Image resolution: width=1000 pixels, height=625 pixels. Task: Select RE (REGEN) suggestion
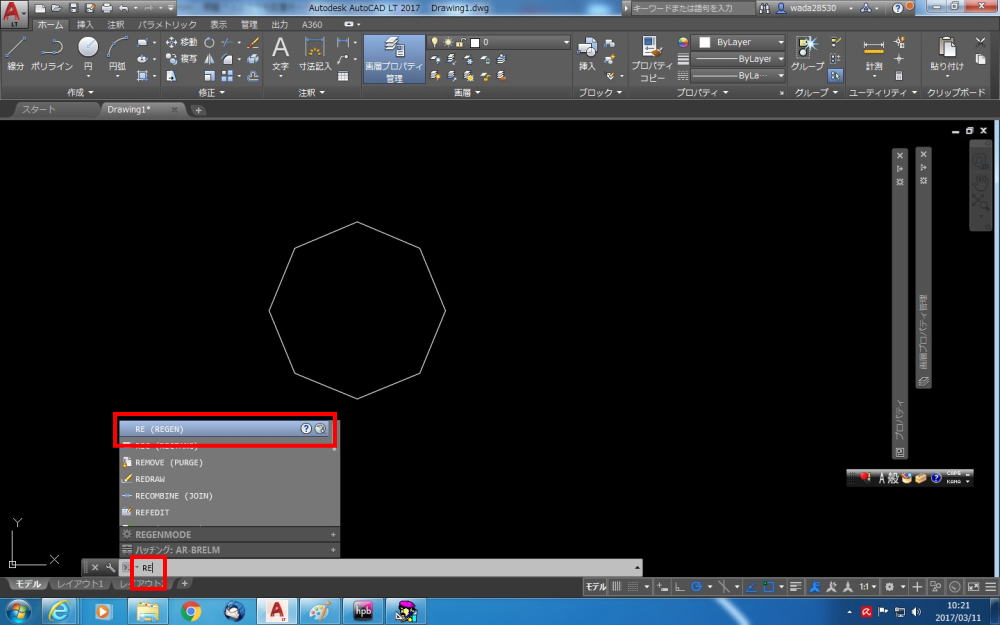coord(226,429)
